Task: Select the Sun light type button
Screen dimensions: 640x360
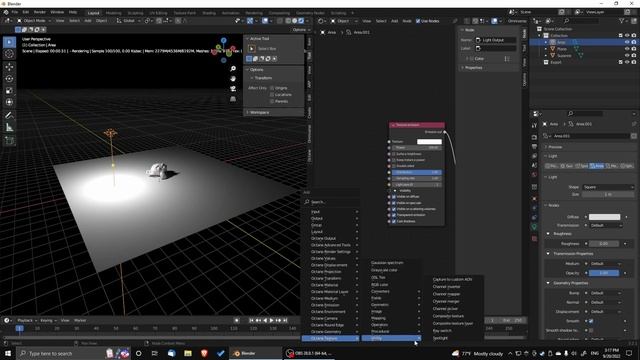Action: [567, 166]
